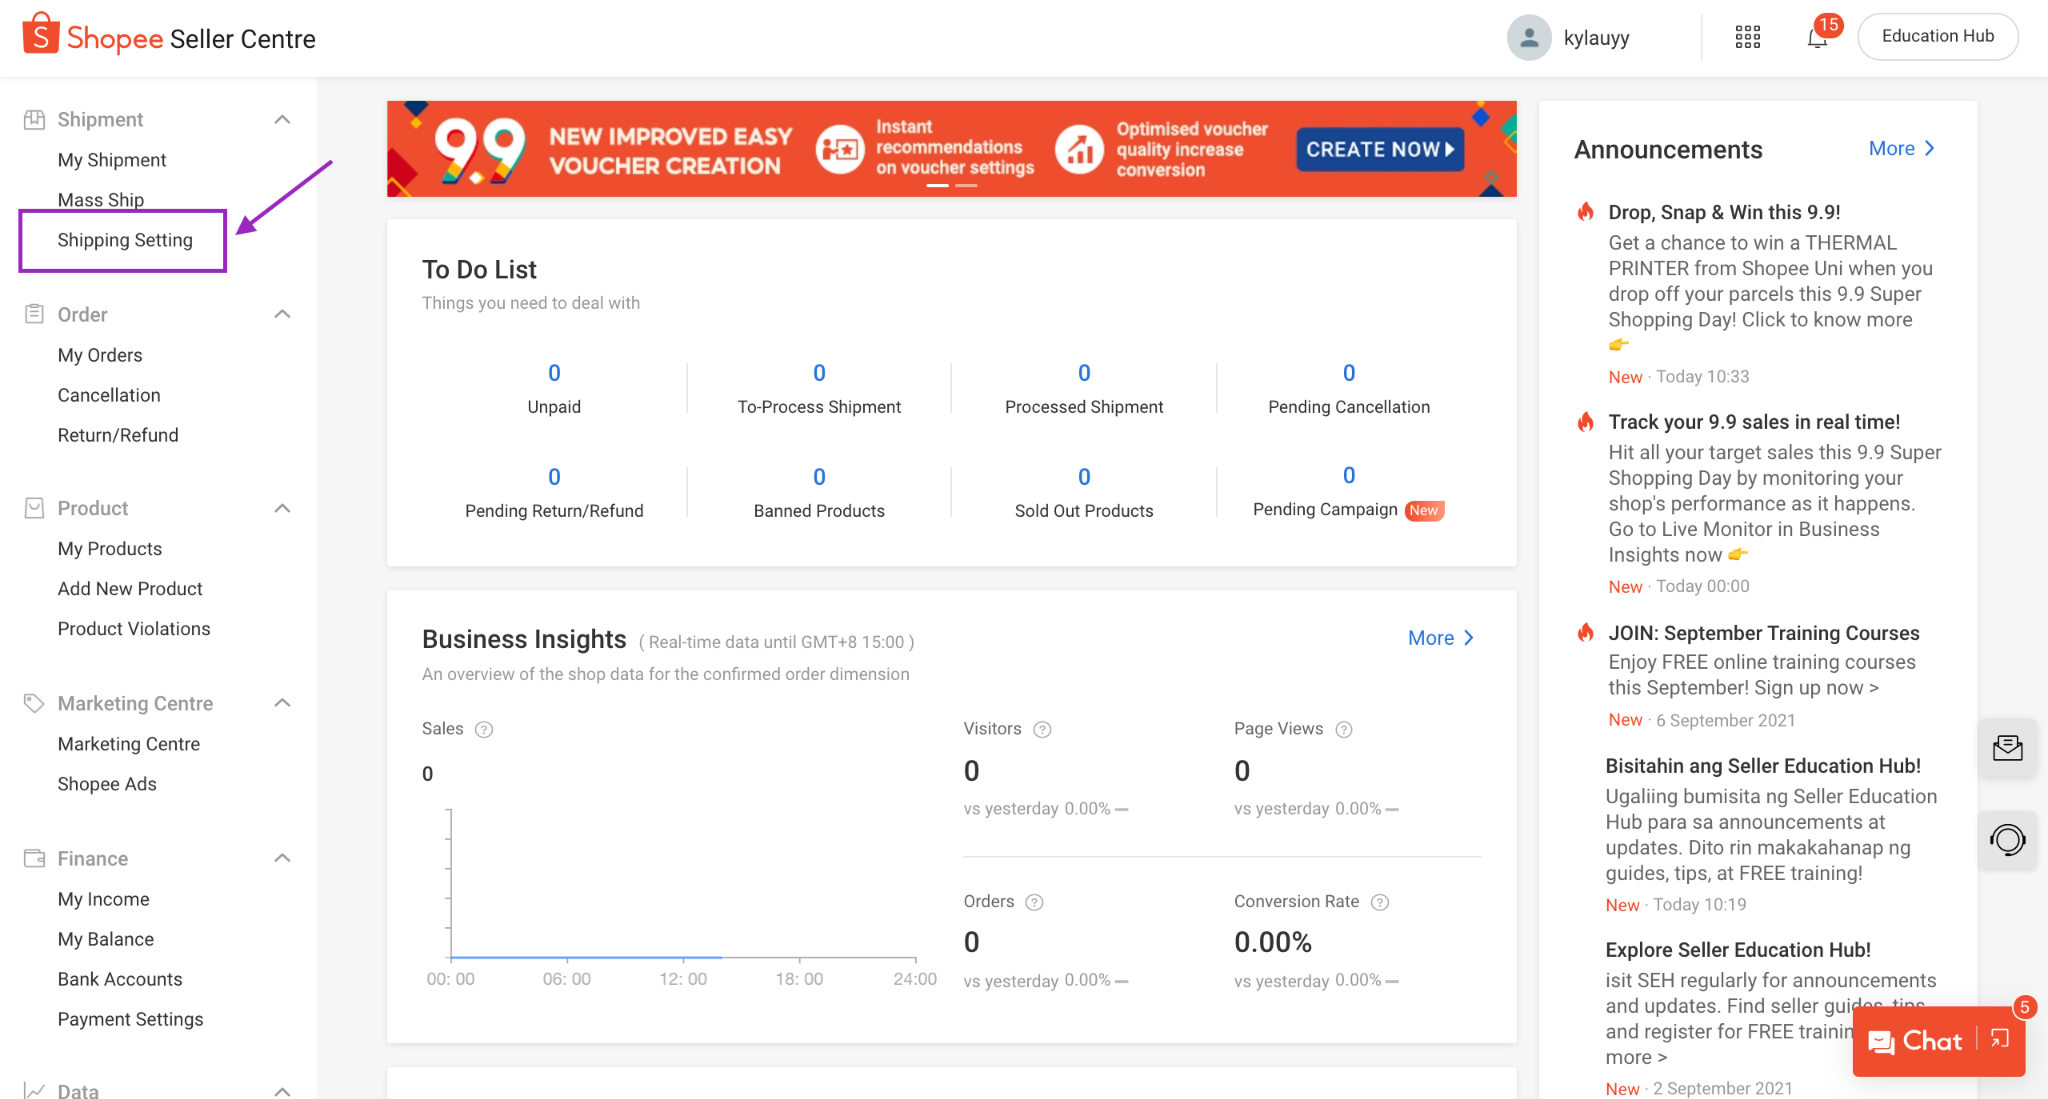The height and width of the screenshot is (1099, 2048).
Task: Open Bank Accounts
Action: point(120,979)
